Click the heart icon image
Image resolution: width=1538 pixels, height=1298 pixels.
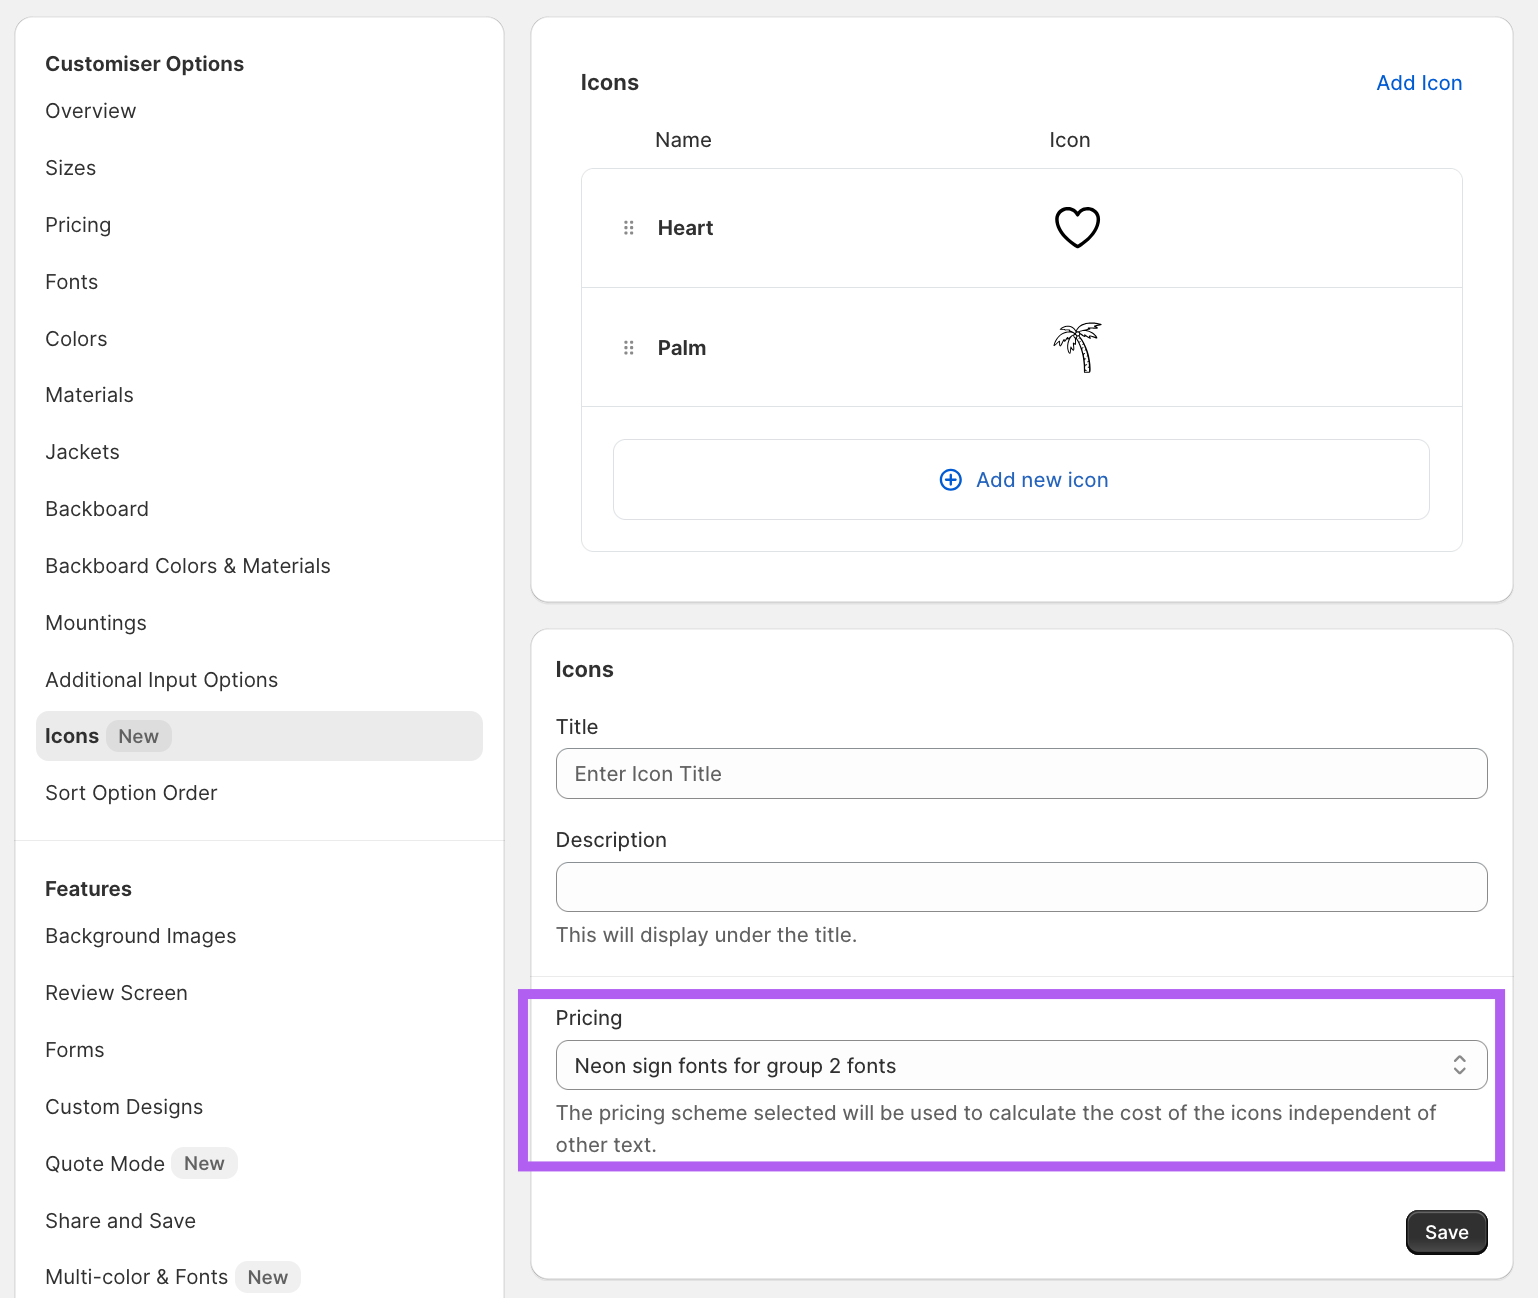pyautogui.click(x=1077, y=228)
